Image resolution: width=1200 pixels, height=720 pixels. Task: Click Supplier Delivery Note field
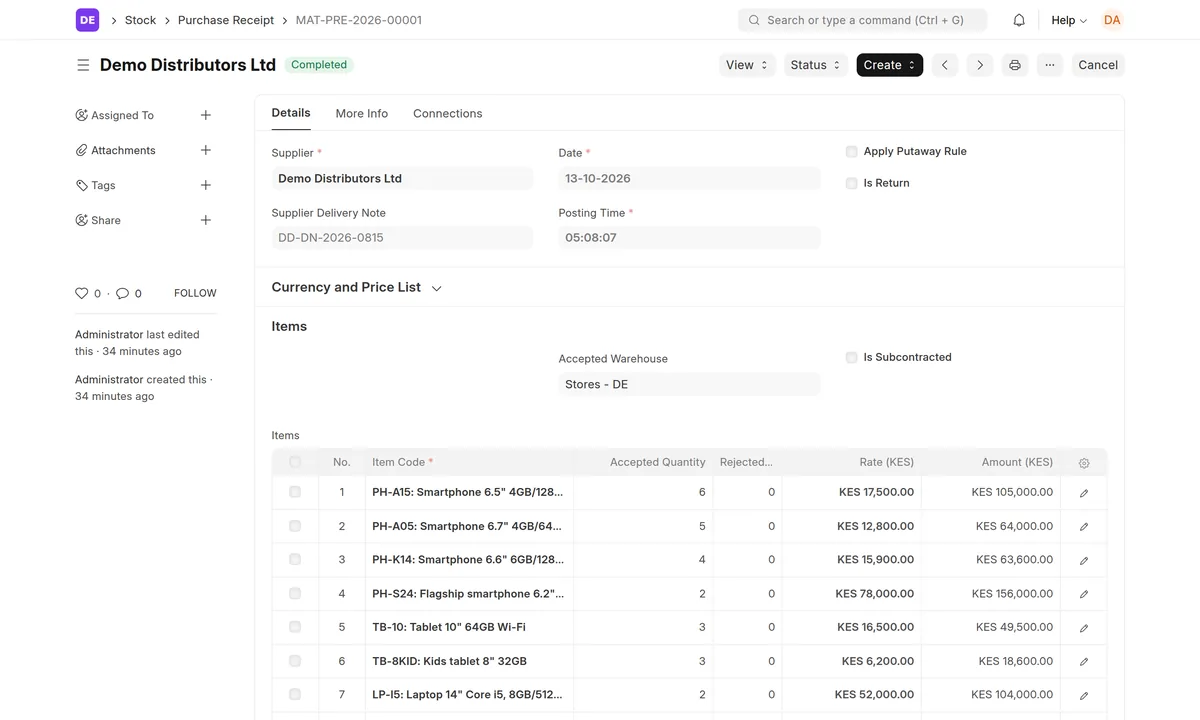point(402,238)
